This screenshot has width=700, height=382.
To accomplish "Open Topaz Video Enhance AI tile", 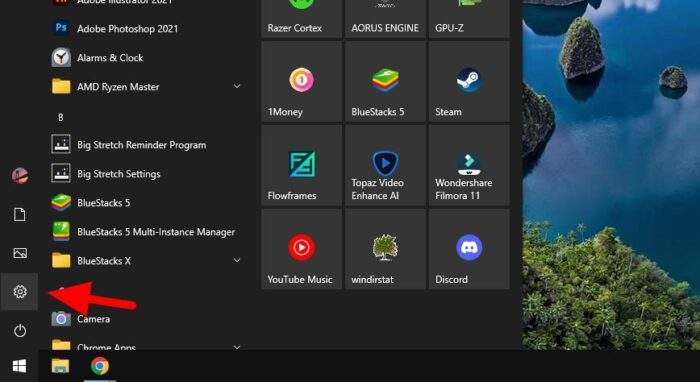I will pyautogui.click(x=385, y=166).
